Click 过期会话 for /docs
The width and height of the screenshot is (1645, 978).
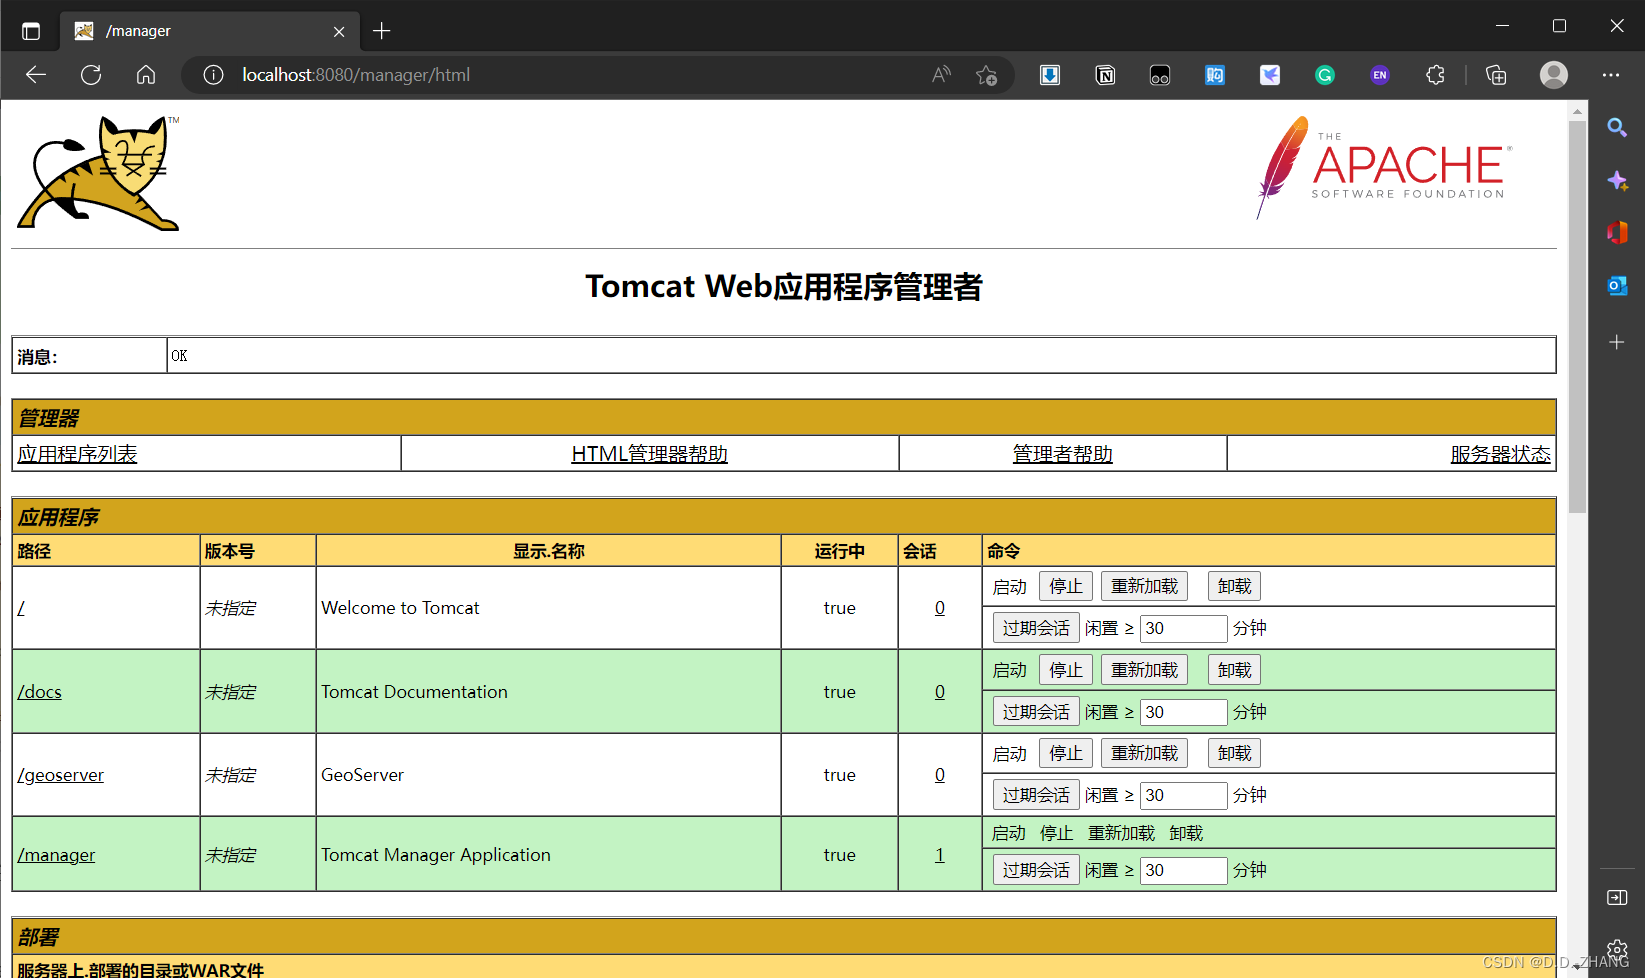1036,712
